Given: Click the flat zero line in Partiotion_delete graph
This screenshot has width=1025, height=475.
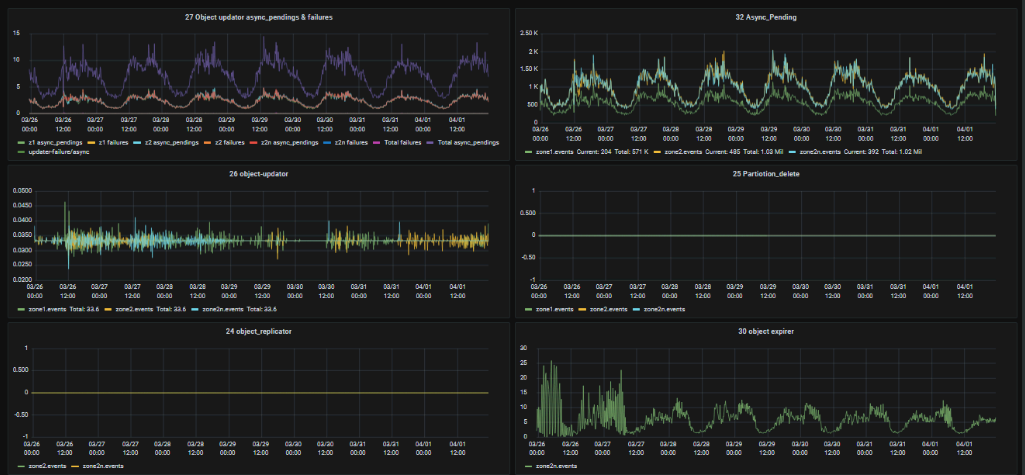Looking at the screenshot, I should (765, 235).
